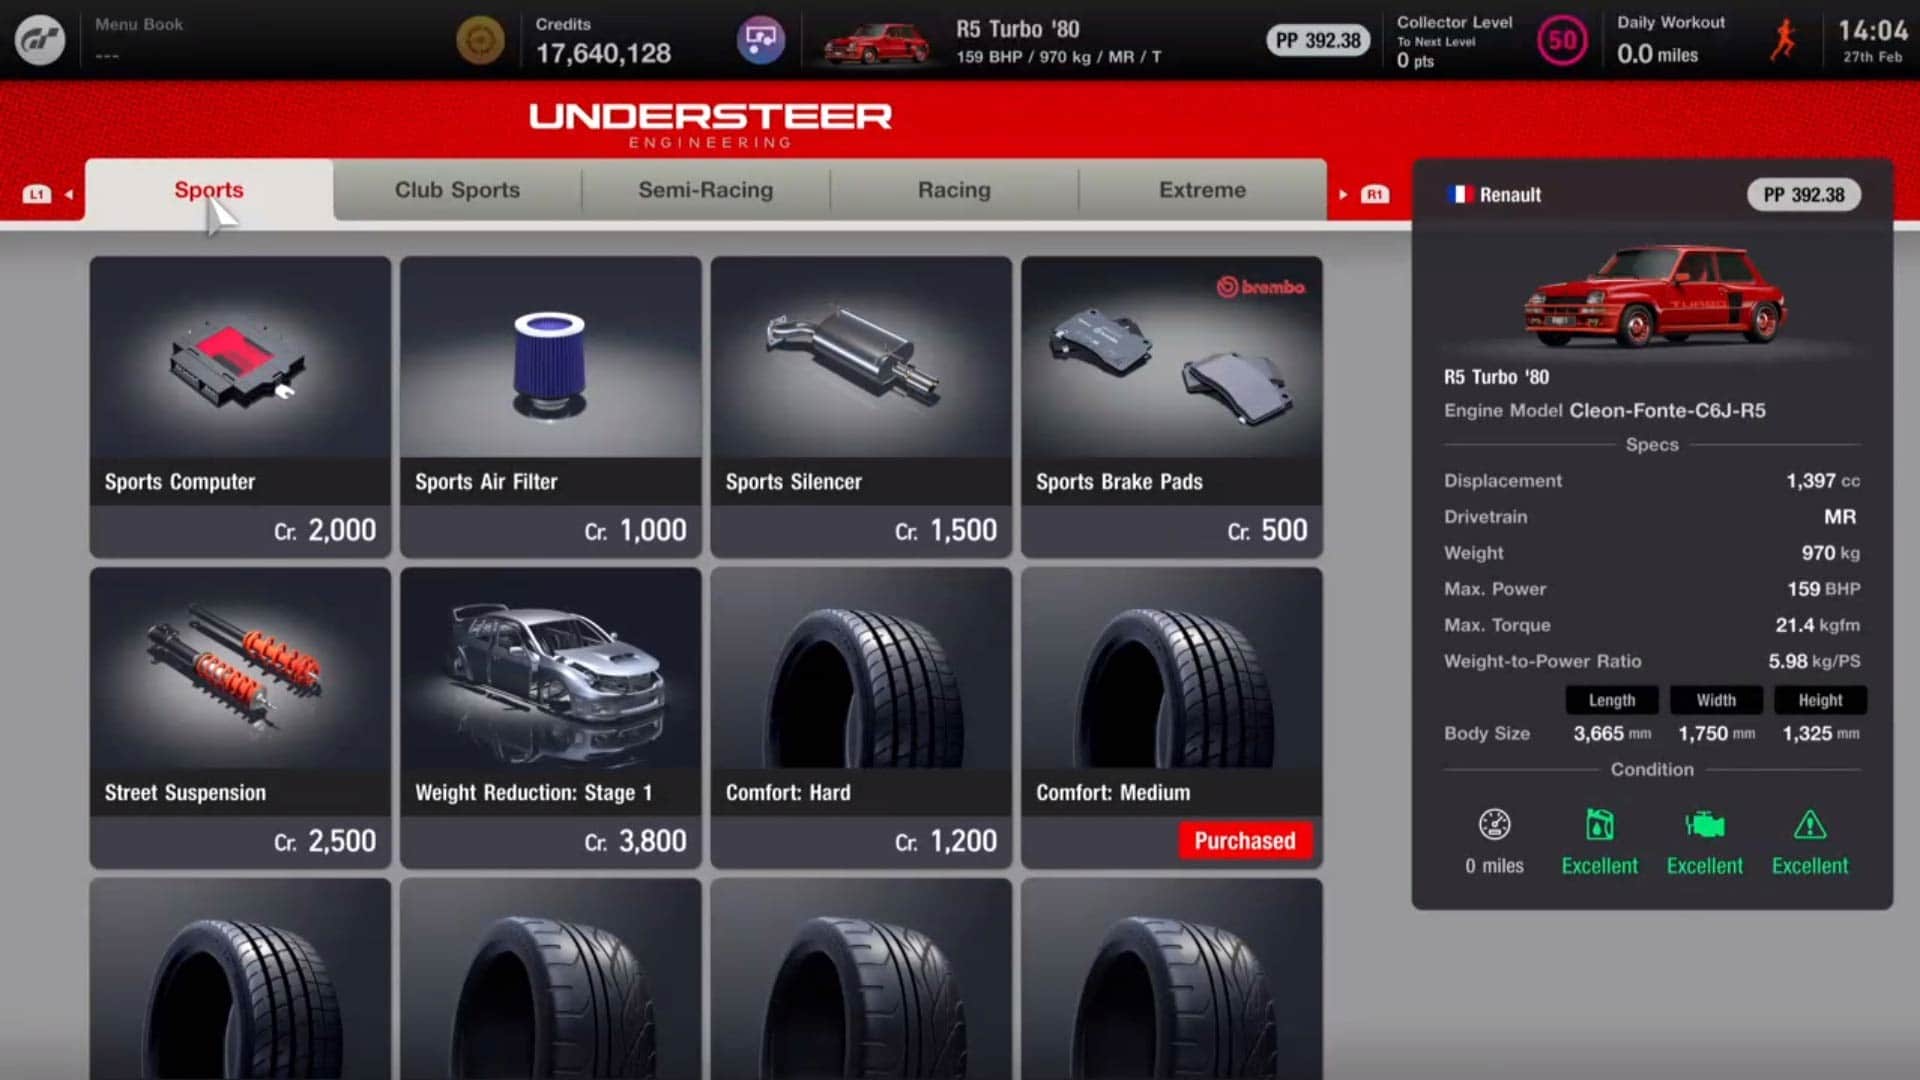Open the roulette ticket icon
This screenshot has width=1920, height=1080.
point(761,39)
